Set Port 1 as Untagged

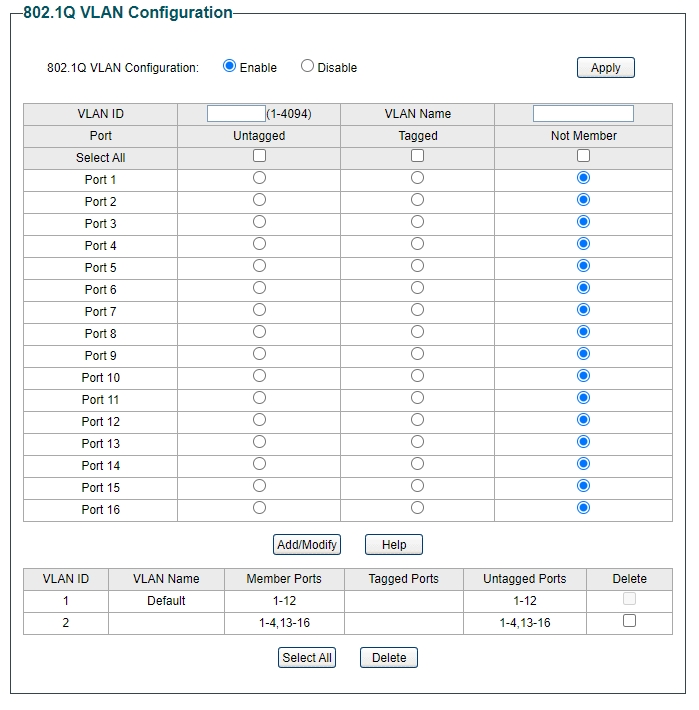259,178
